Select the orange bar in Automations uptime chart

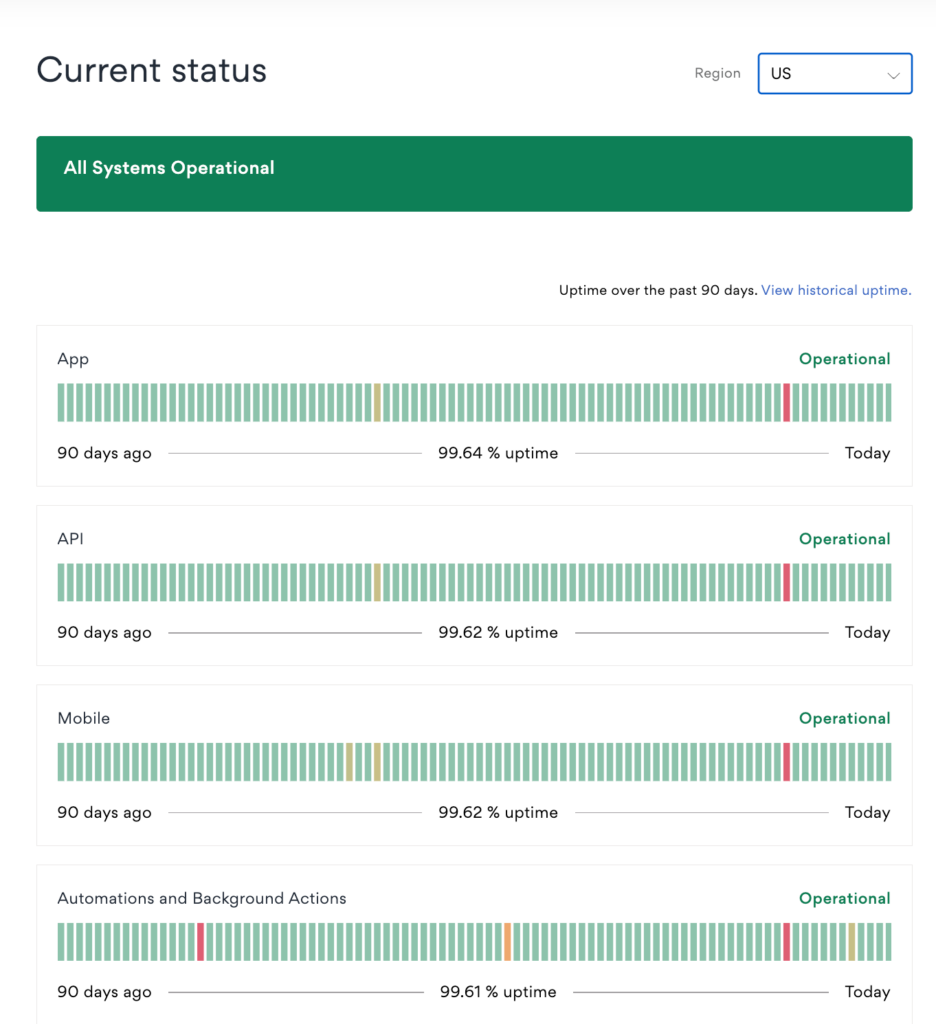click(510, 941)
